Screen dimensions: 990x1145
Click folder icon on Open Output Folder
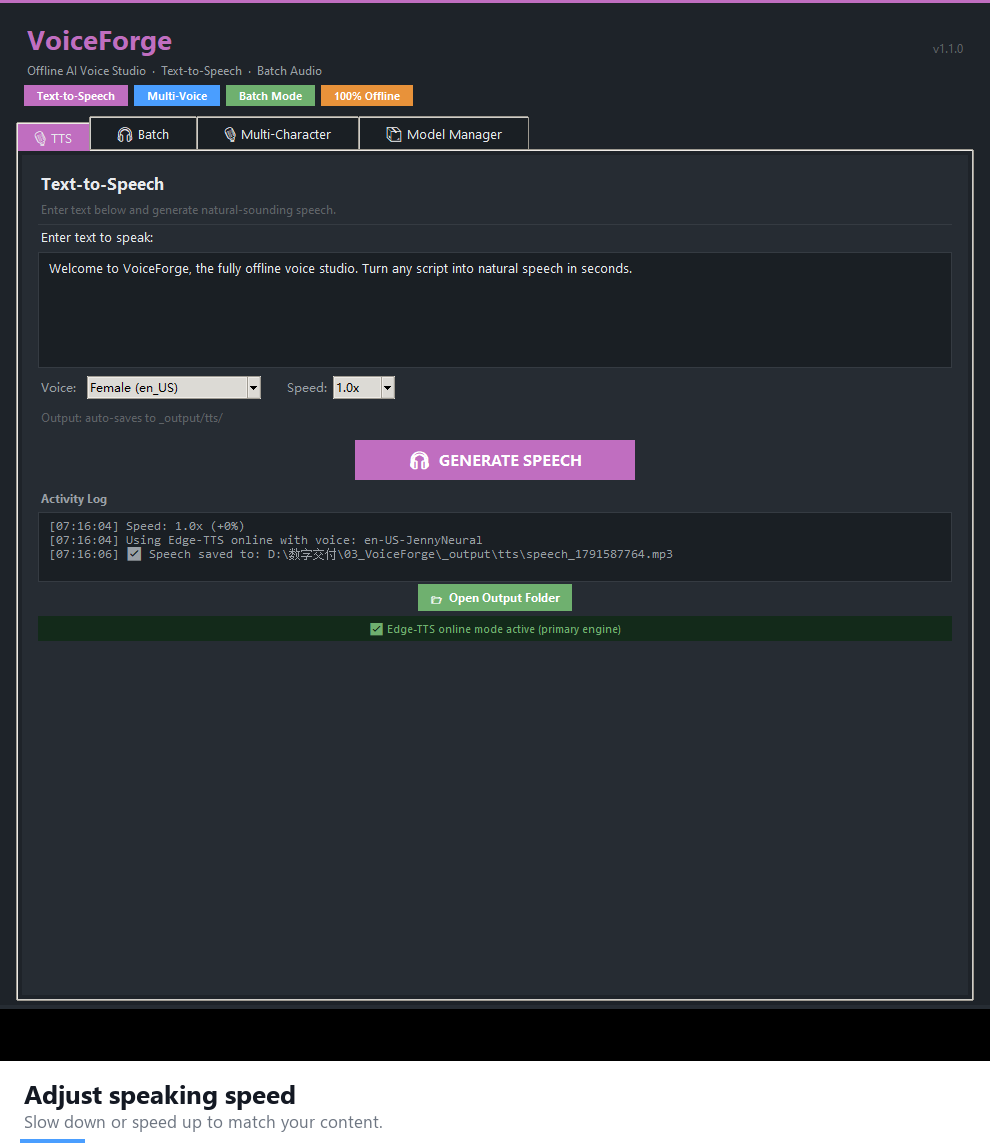(436, 599)
